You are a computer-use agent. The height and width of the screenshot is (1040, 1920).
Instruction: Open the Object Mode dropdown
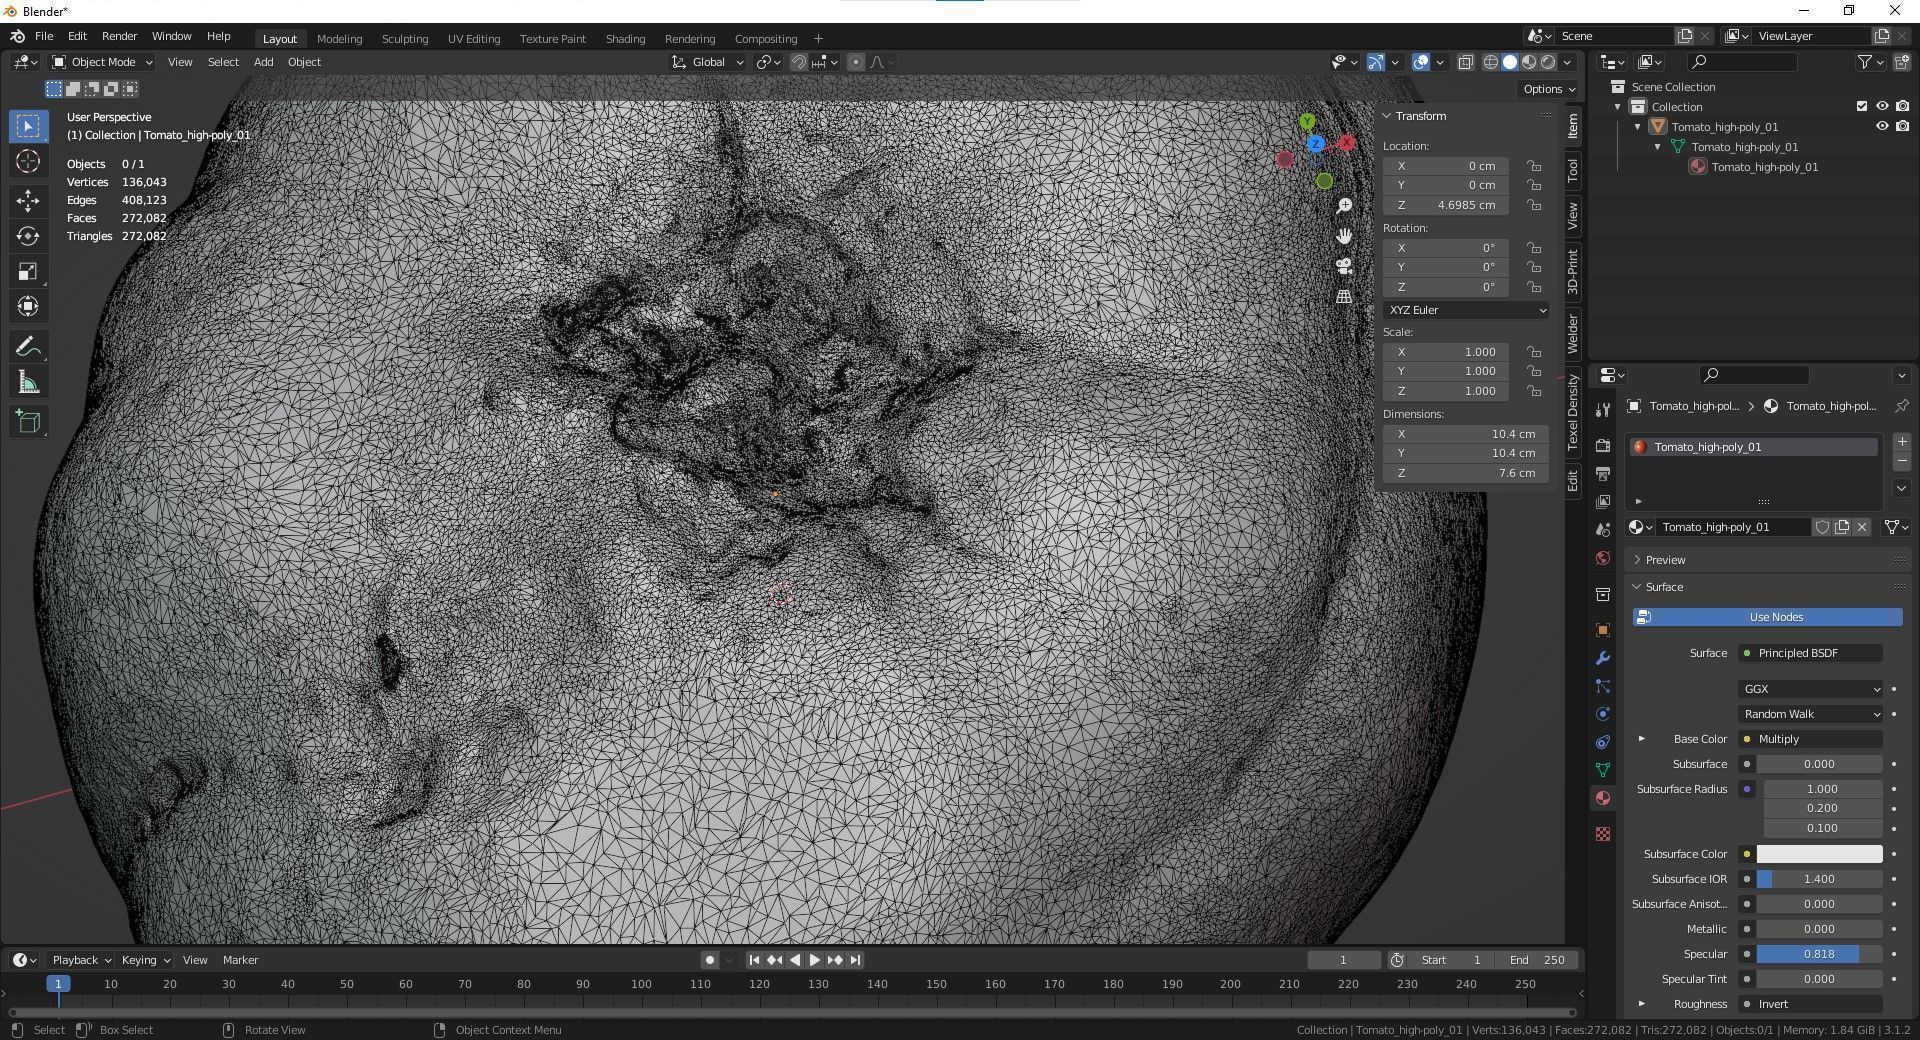(x=102, y=62)
